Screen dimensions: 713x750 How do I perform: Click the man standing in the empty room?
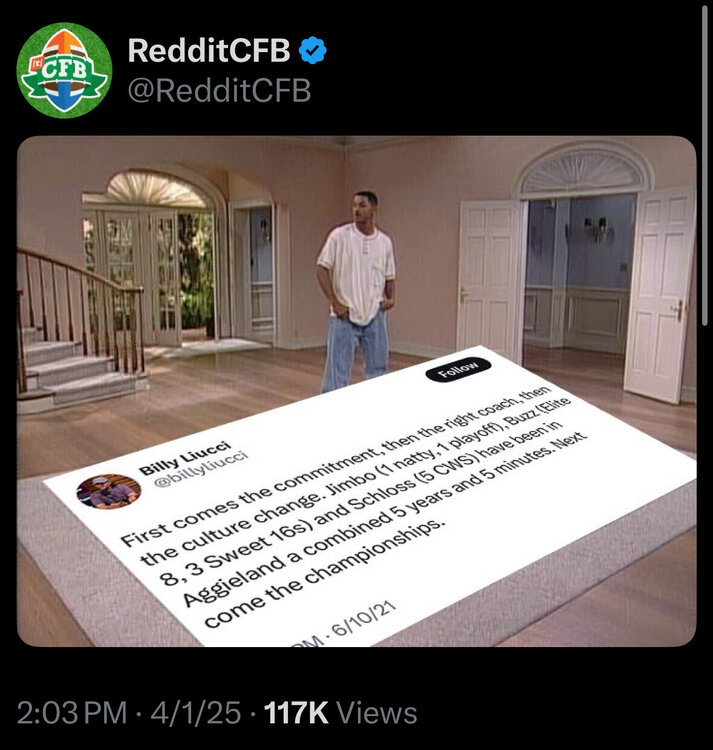[356, 292]
